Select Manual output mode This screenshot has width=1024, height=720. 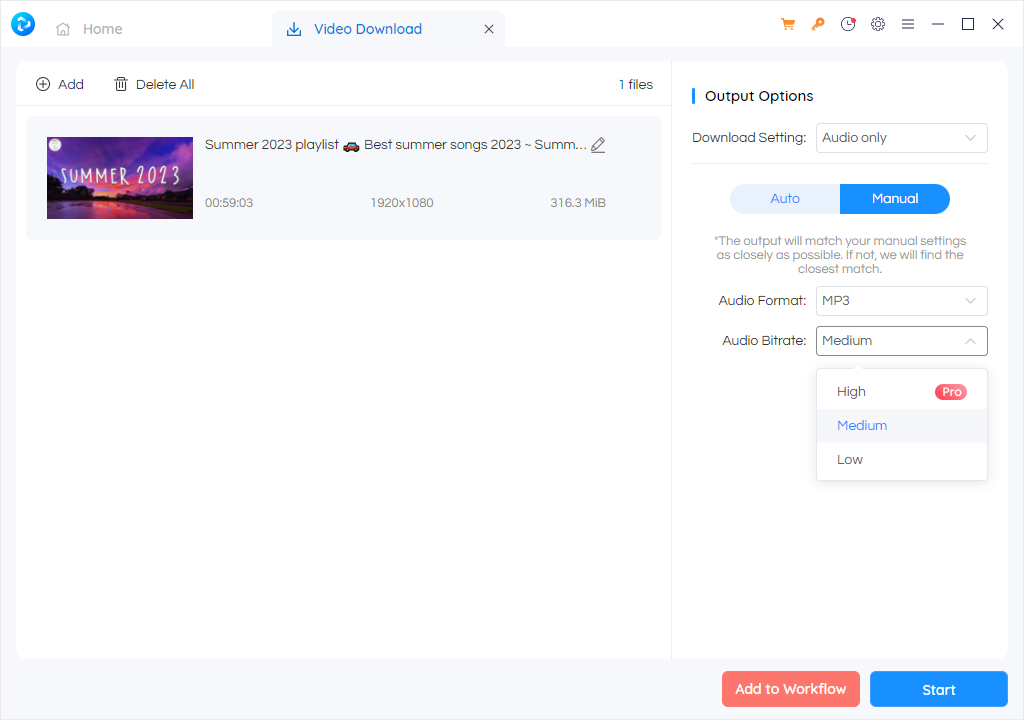[894, 199]
